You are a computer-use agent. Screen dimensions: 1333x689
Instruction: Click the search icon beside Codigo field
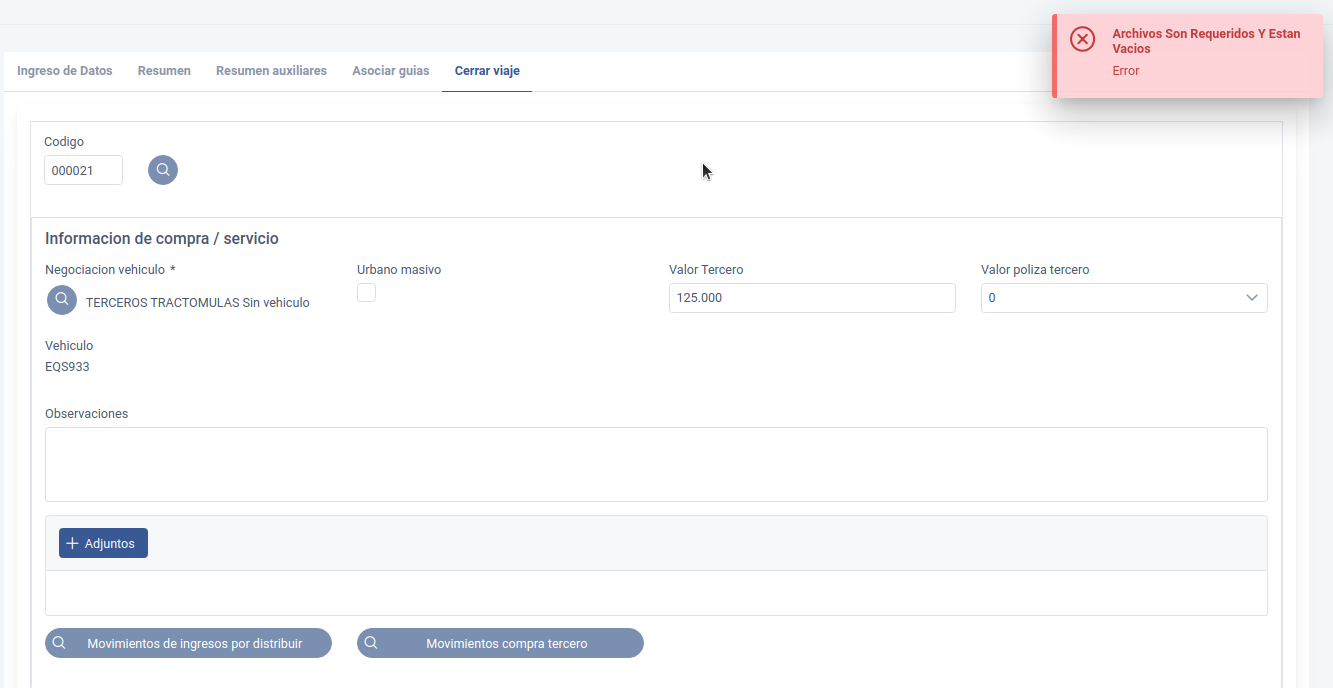(163, 170)
